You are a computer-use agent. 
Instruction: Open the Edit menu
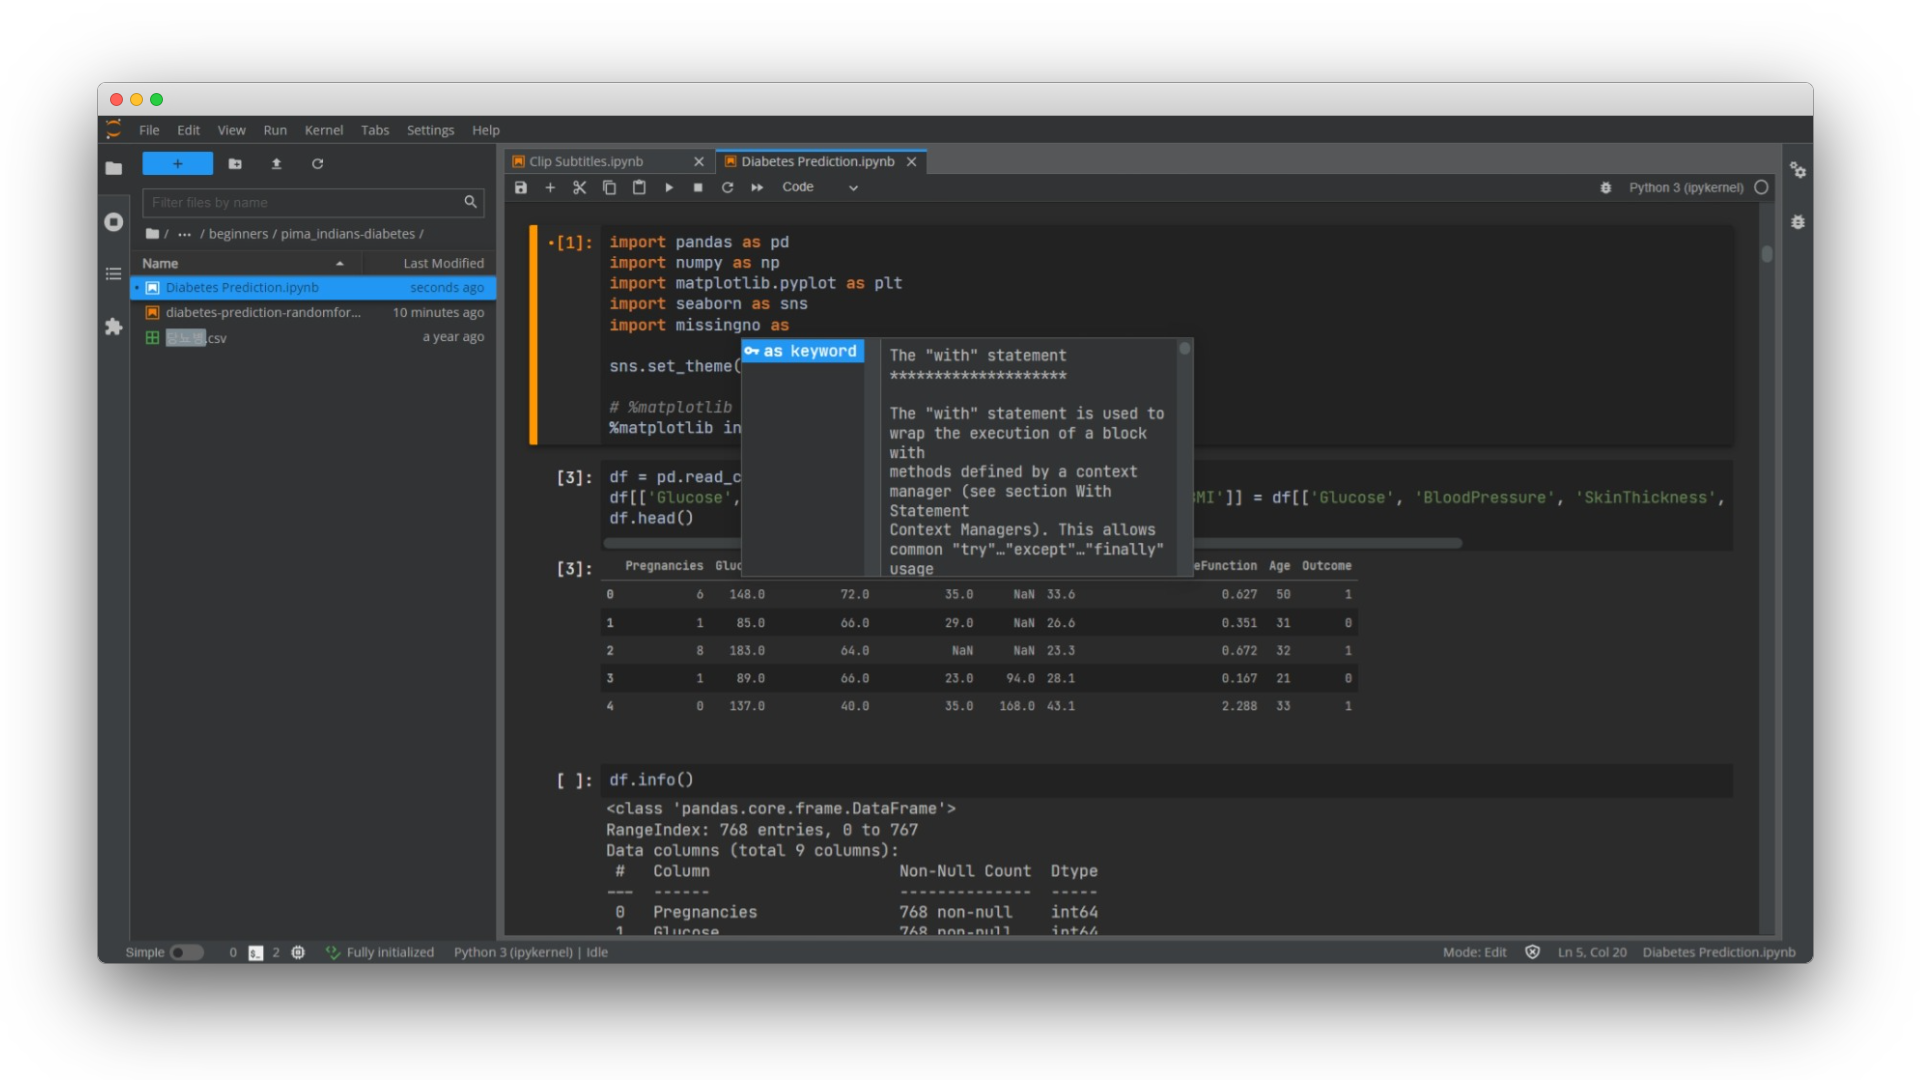point(188,130)
